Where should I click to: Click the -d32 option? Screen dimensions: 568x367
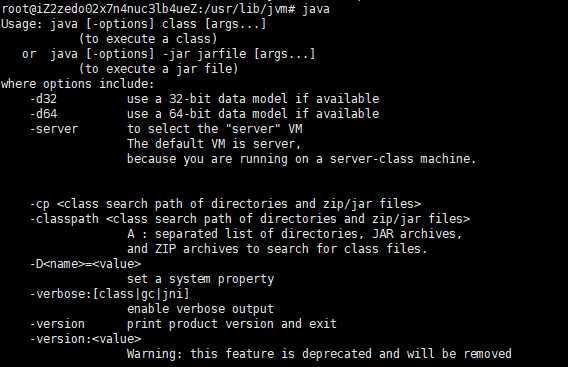coord(43,99)
